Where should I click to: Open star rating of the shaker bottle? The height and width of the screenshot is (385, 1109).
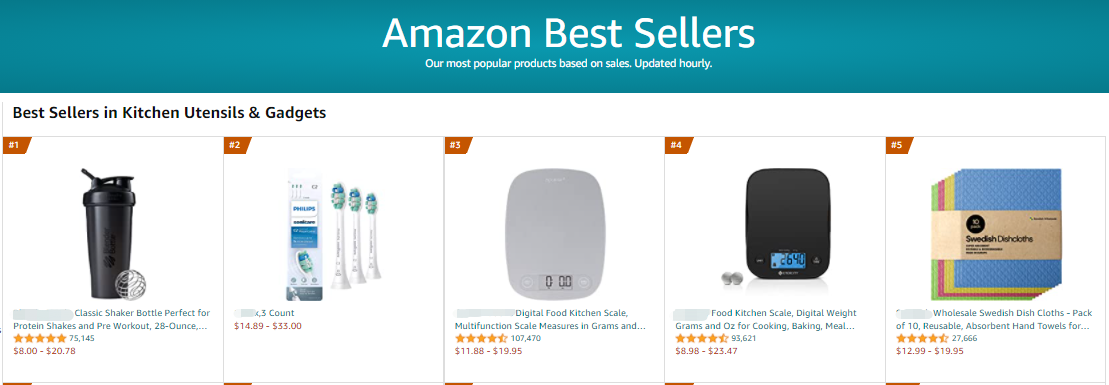[40, 338]
